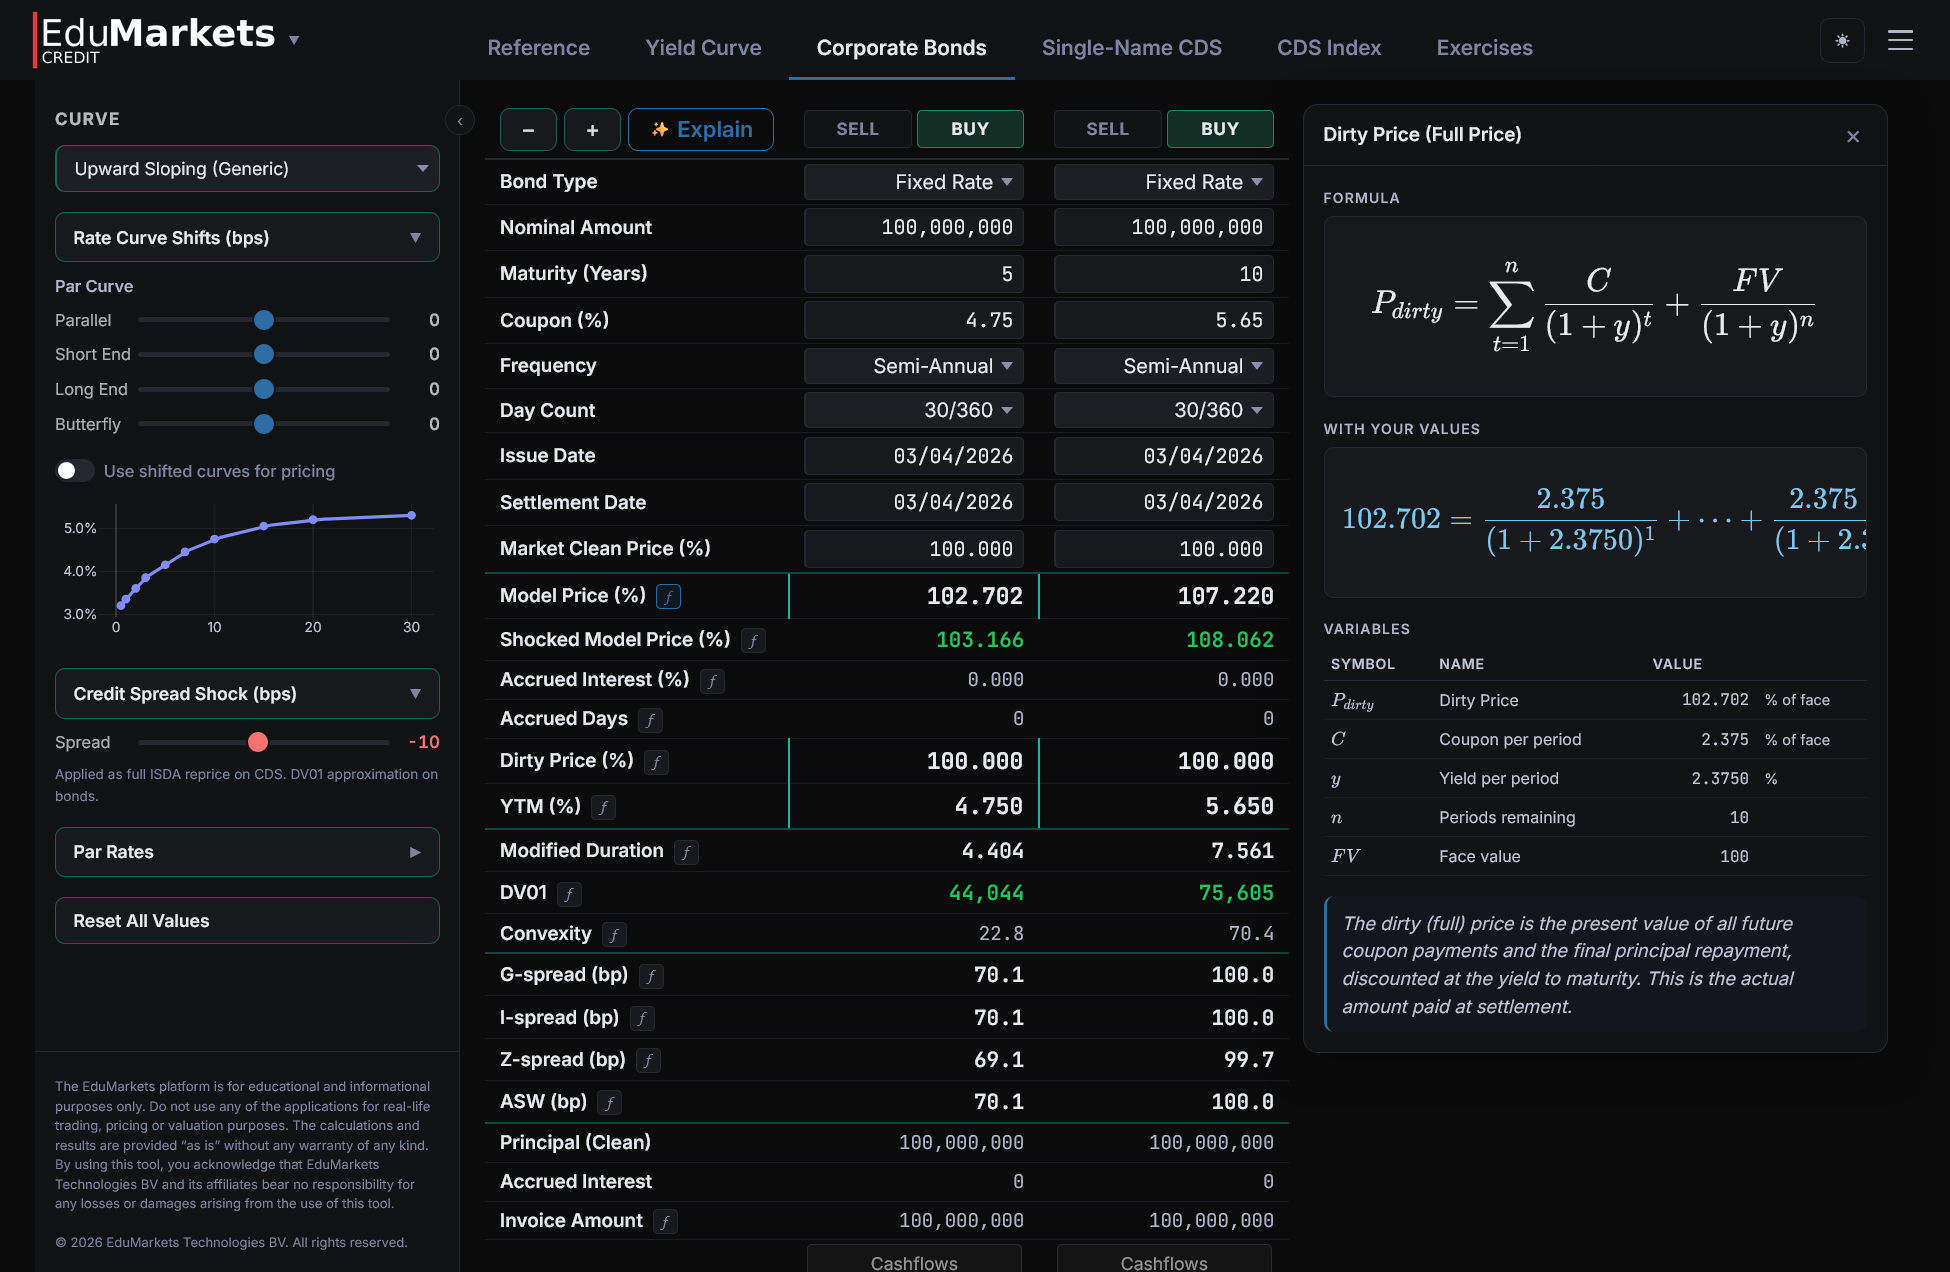Open the hamburger menu

click(x=1900, y=40)
